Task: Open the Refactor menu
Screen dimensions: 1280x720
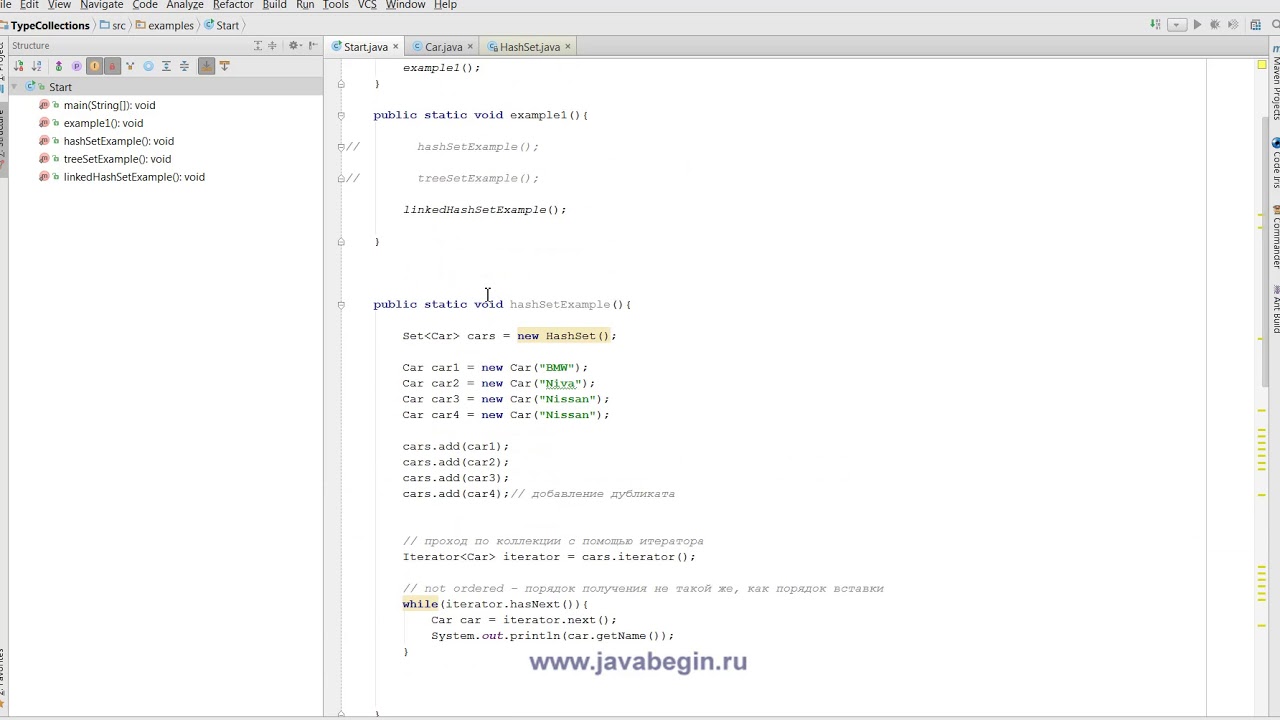Action: 233,5
